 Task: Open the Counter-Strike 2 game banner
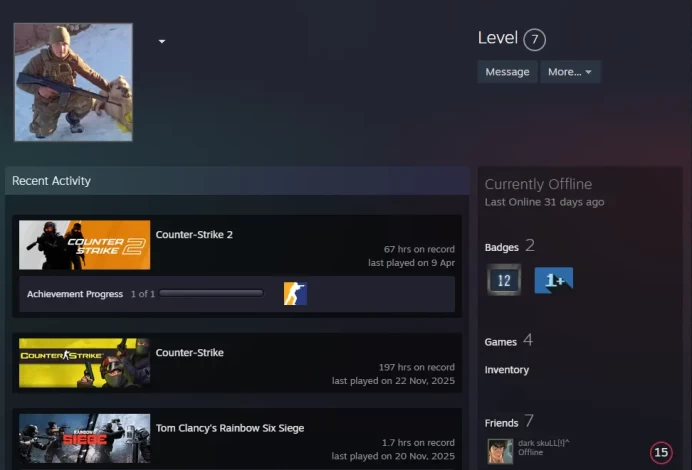tap(84, 245)
